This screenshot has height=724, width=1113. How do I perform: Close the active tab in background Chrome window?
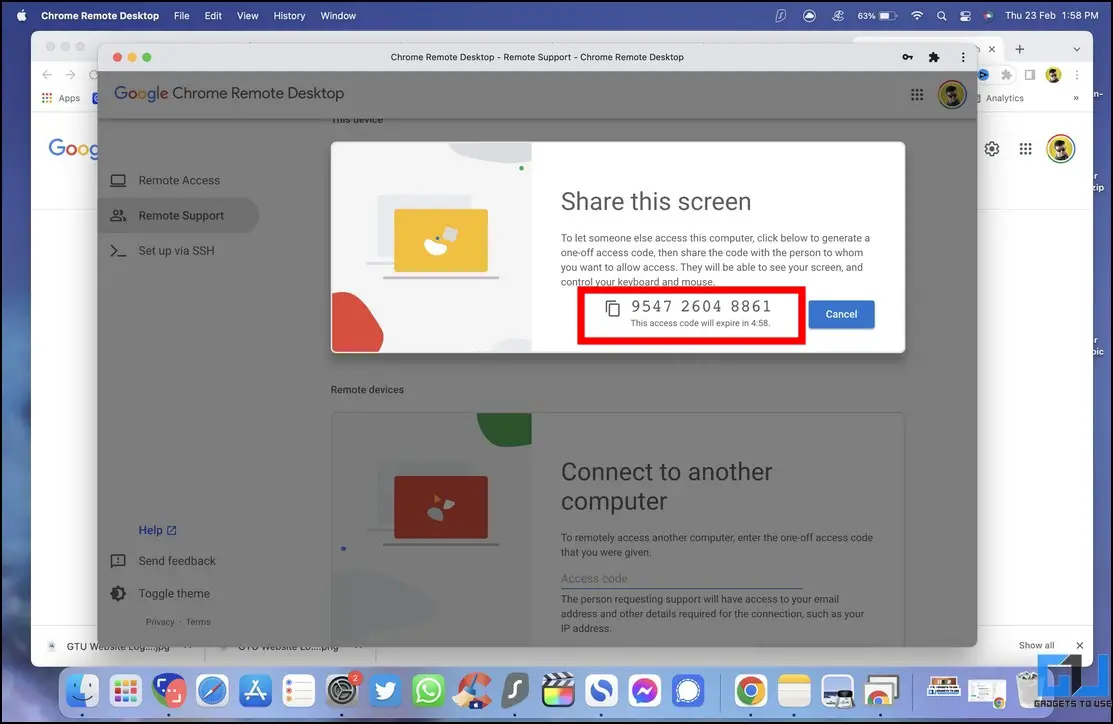(x=992, y=49)
